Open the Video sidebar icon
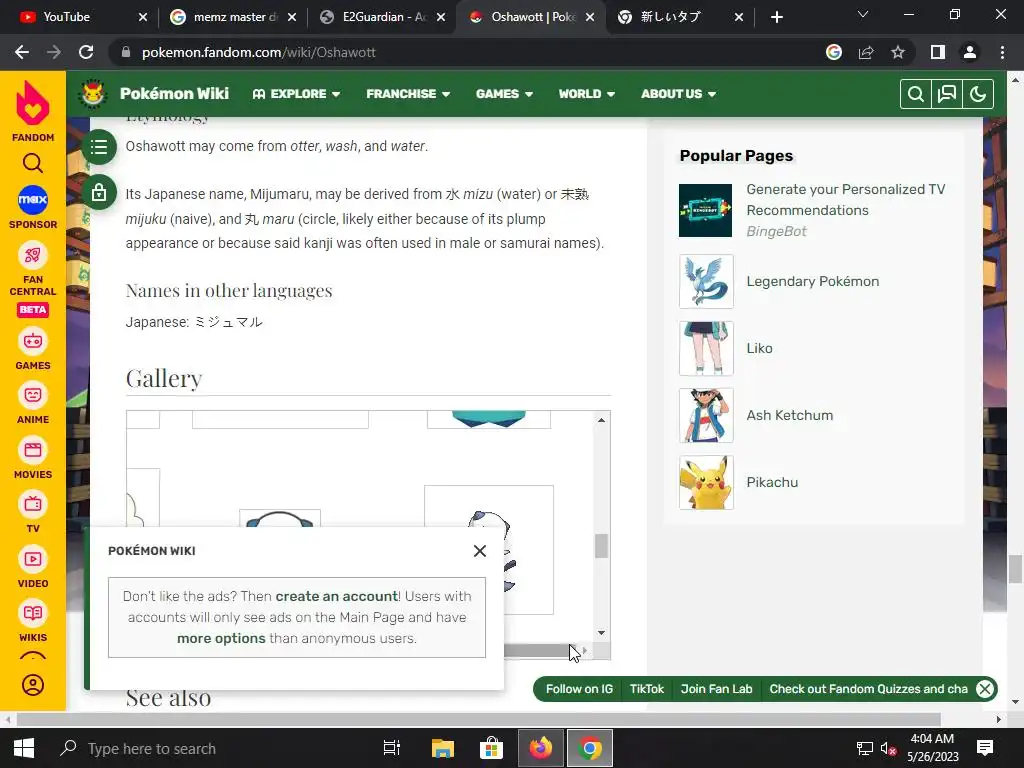Viewport: 1024px width, 768px height. pos(33,559)
